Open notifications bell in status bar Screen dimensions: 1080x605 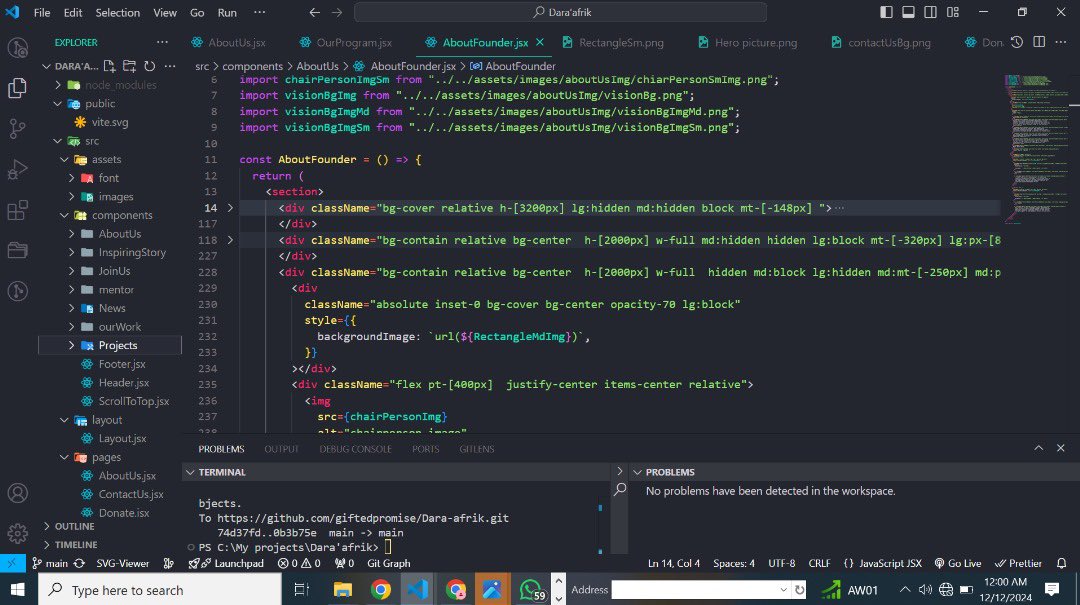tap(1061, 563)
